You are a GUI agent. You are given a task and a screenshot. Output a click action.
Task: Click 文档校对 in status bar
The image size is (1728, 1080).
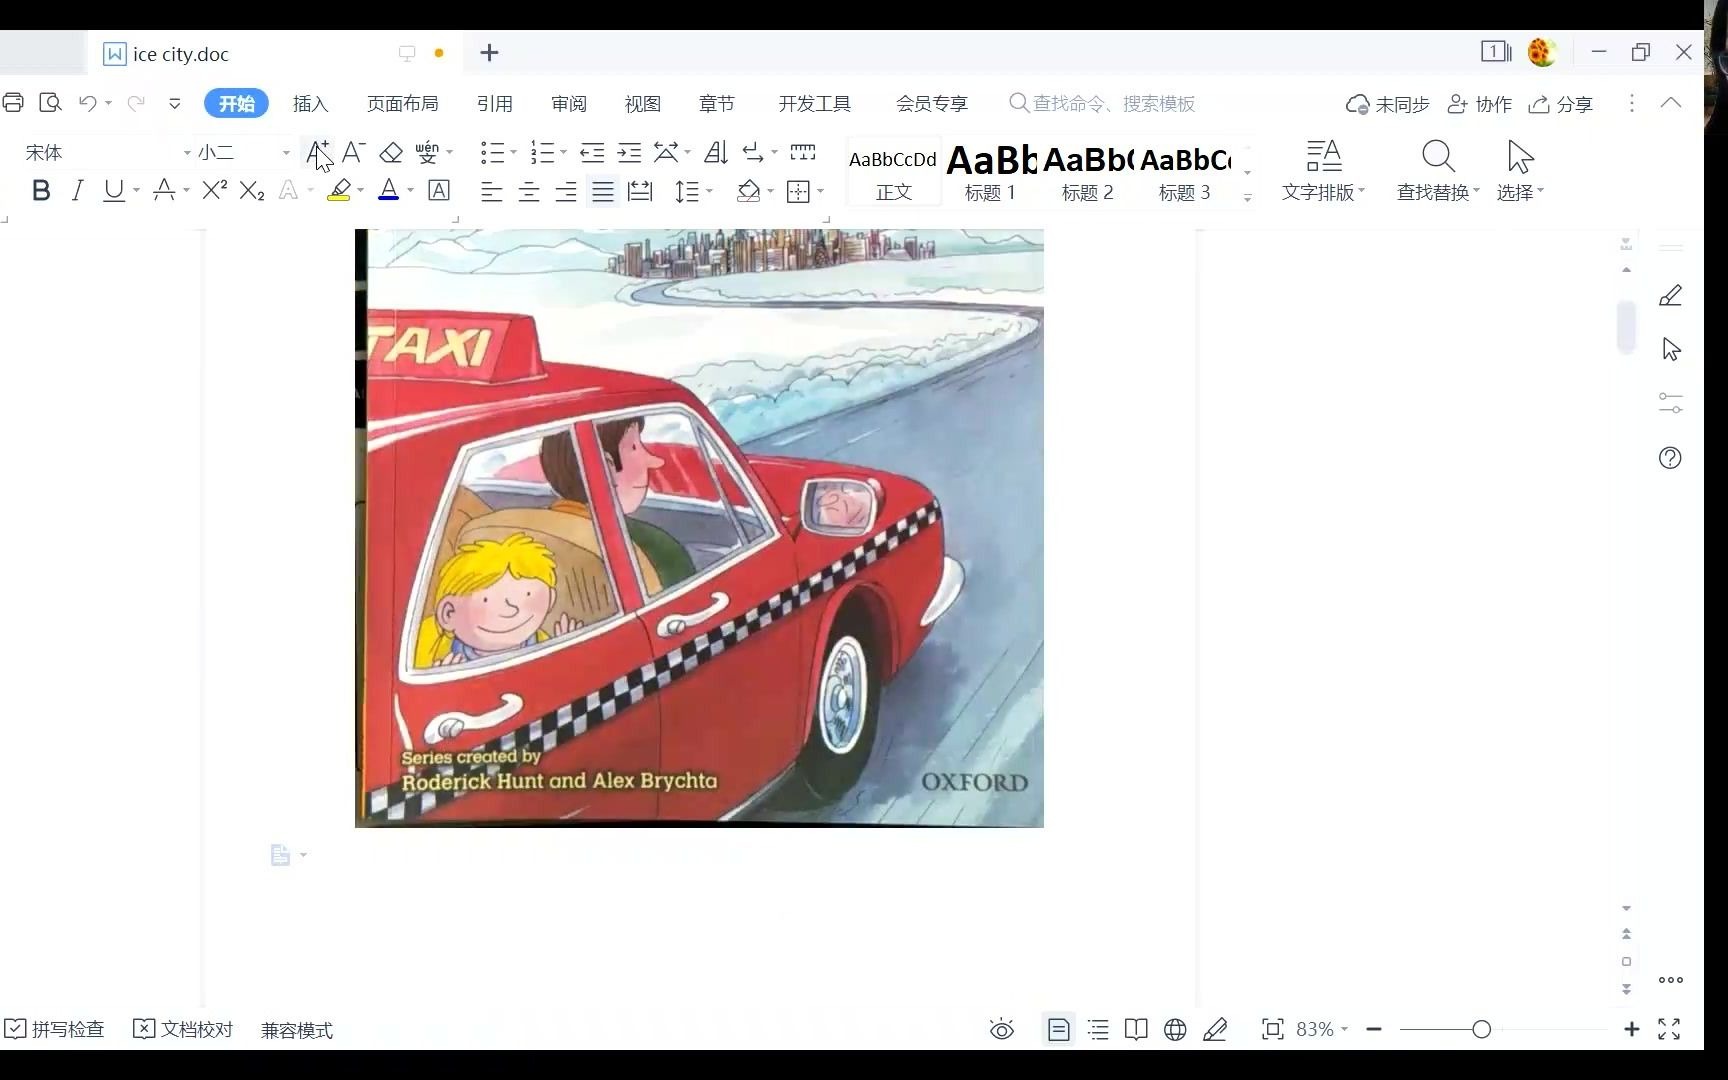click(x=183, y=1029)
